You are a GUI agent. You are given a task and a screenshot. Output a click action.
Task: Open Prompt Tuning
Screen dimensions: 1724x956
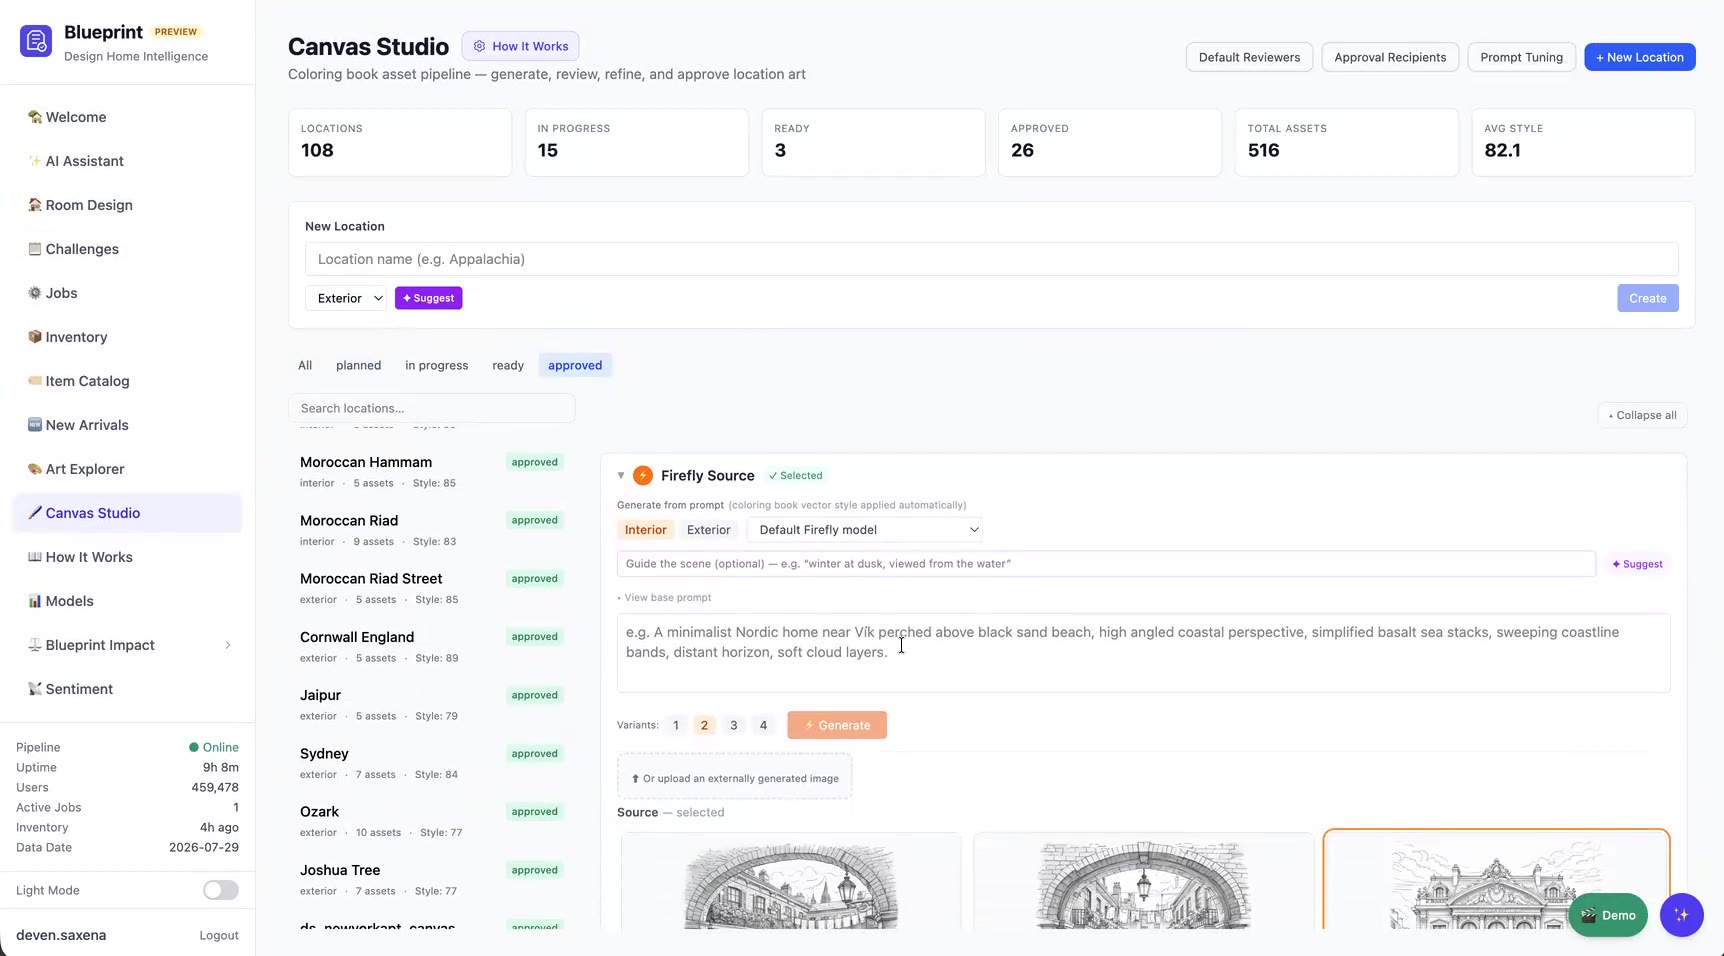(1521, 57)
